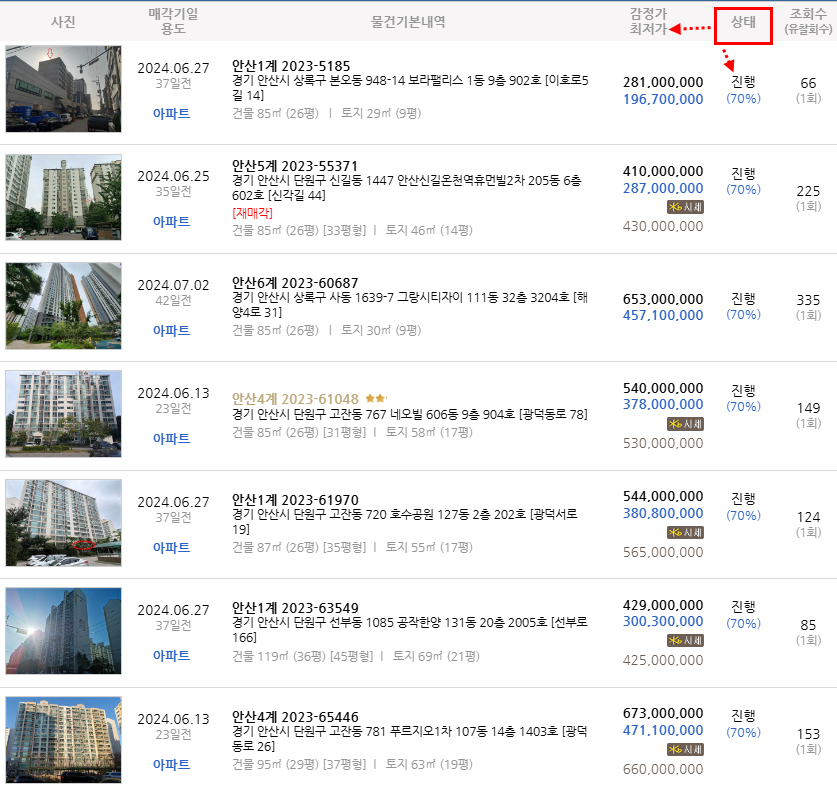Select minimum price 471,100,000
The width and height of the screenshot is (837, 788).
[x=663, y=730]
